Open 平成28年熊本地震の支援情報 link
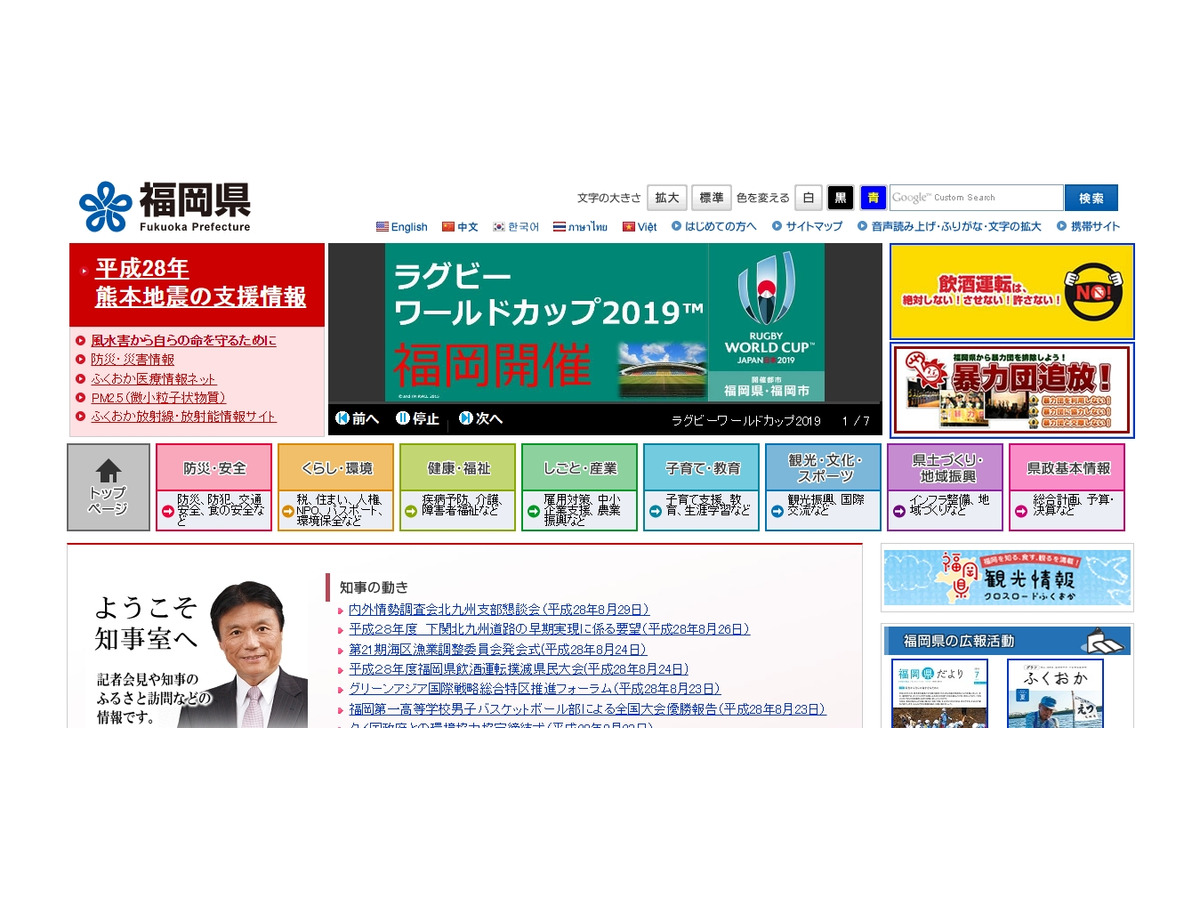Screen dimensions: 1200x900 [x=197, y=287]
